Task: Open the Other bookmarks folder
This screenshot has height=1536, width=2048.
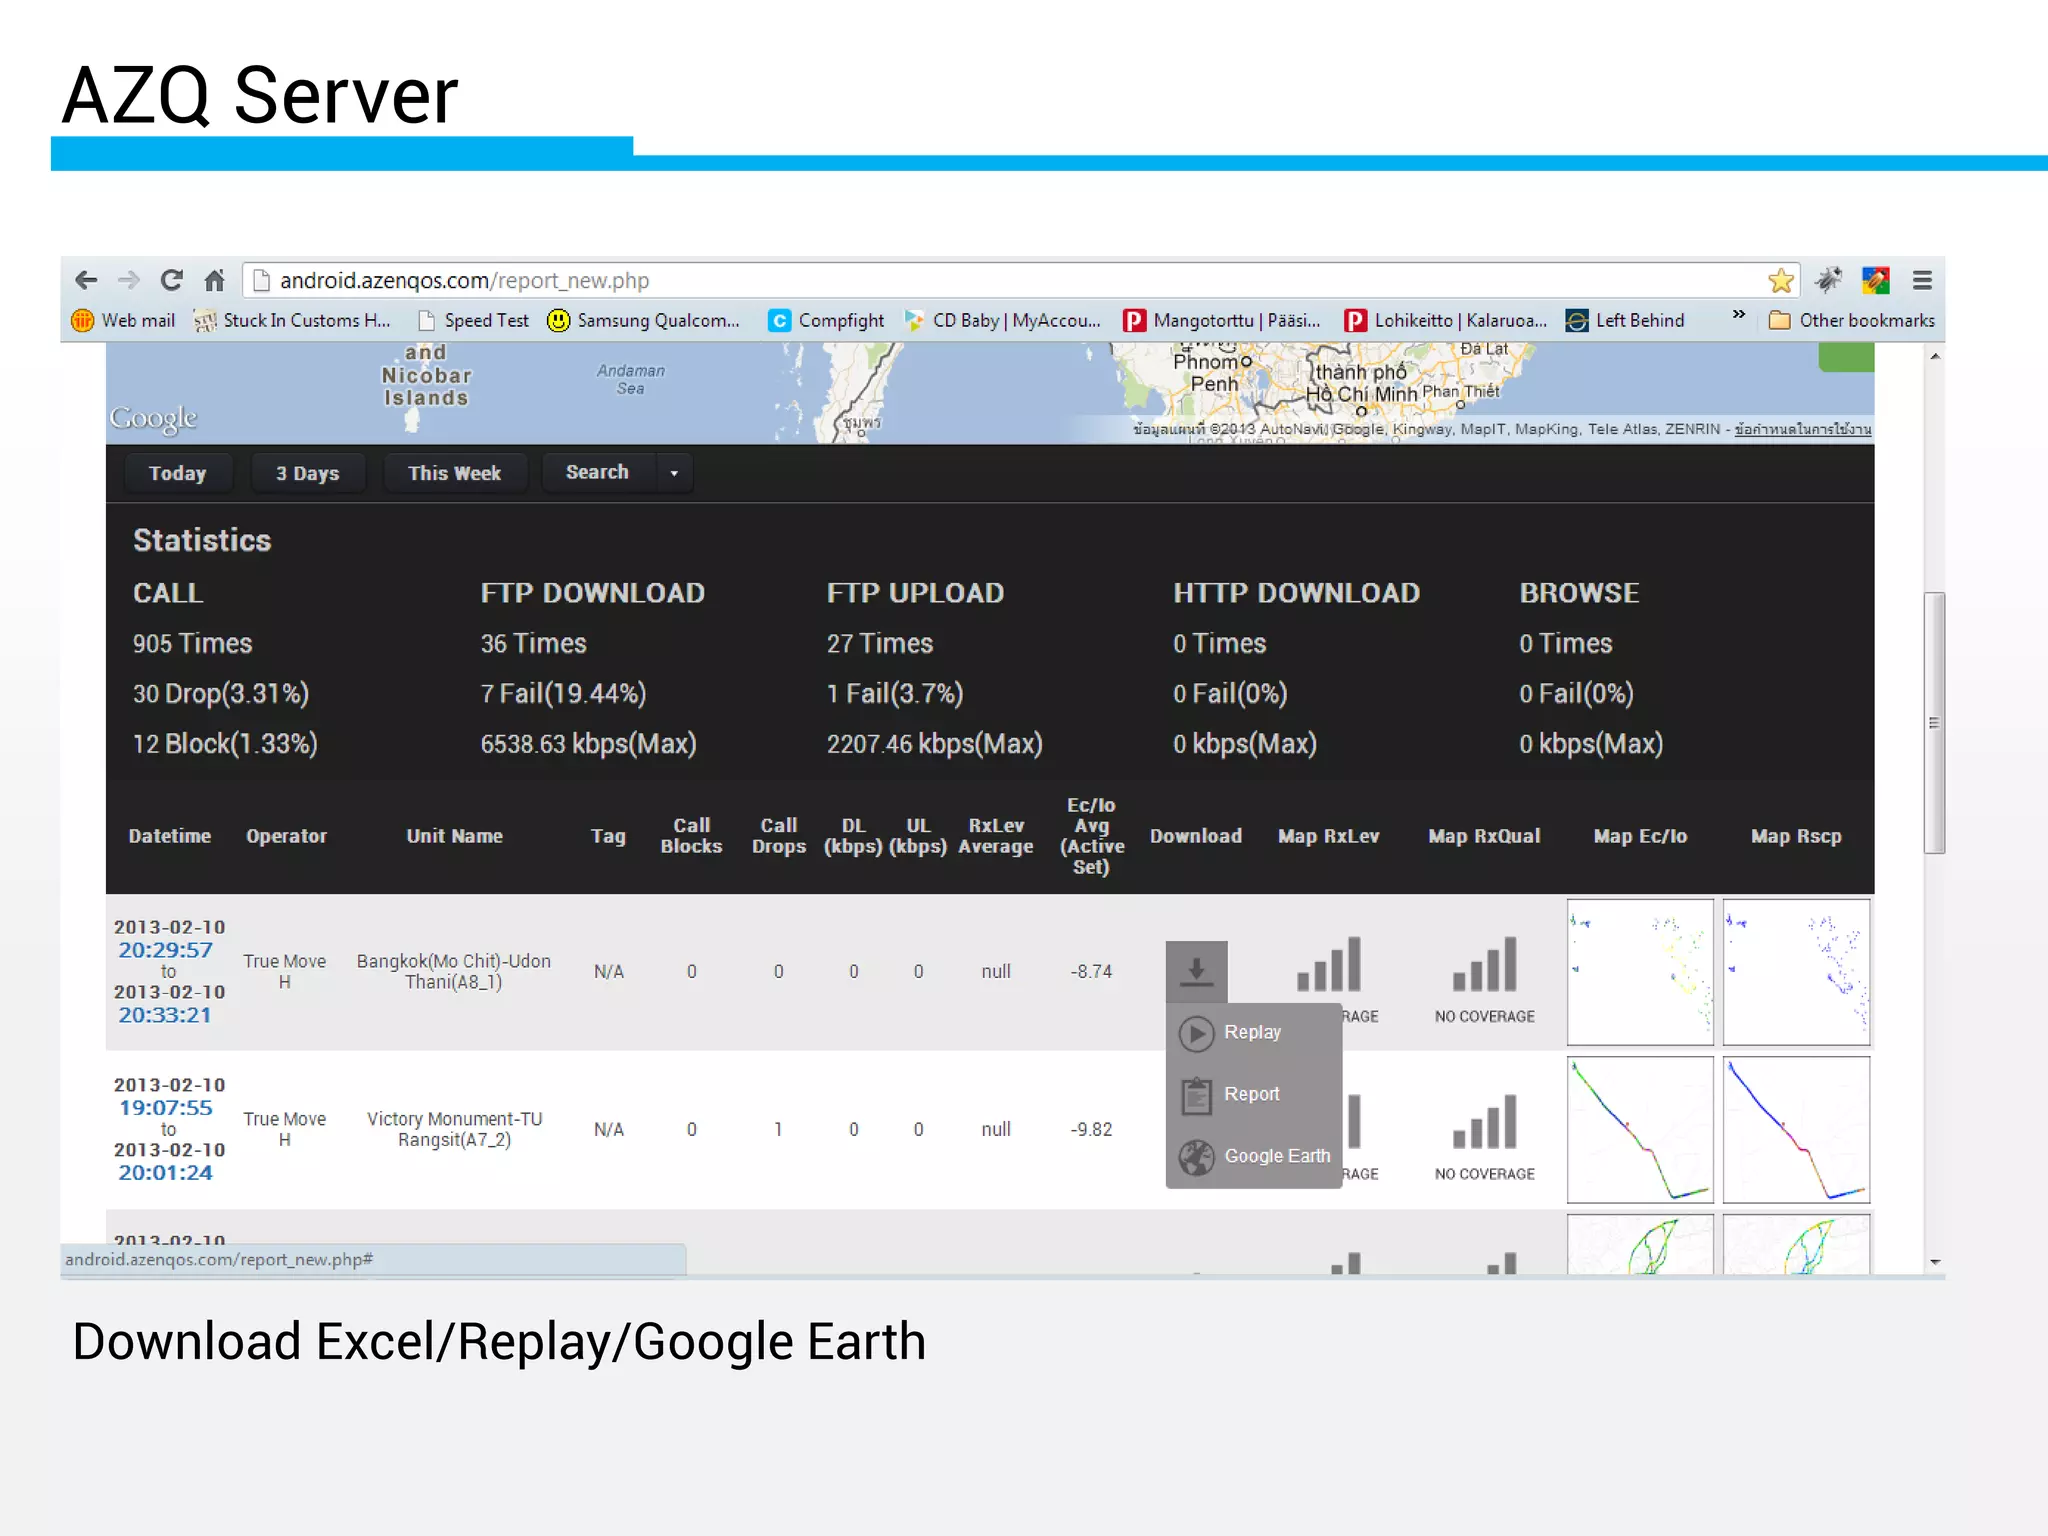Action: coord(1852,320)
